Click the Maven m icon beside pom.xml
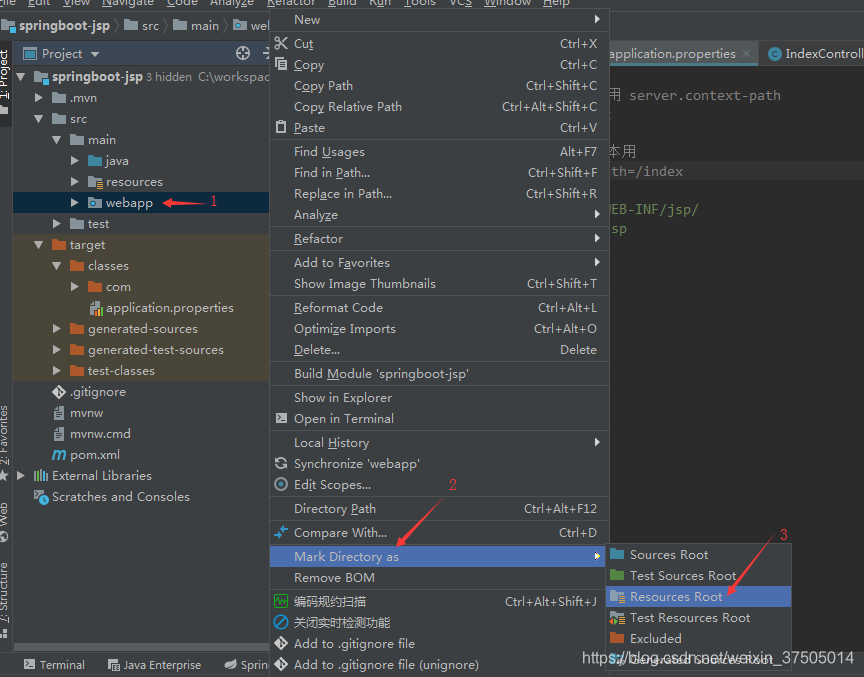The image size is (864, 677). point(59,454)
